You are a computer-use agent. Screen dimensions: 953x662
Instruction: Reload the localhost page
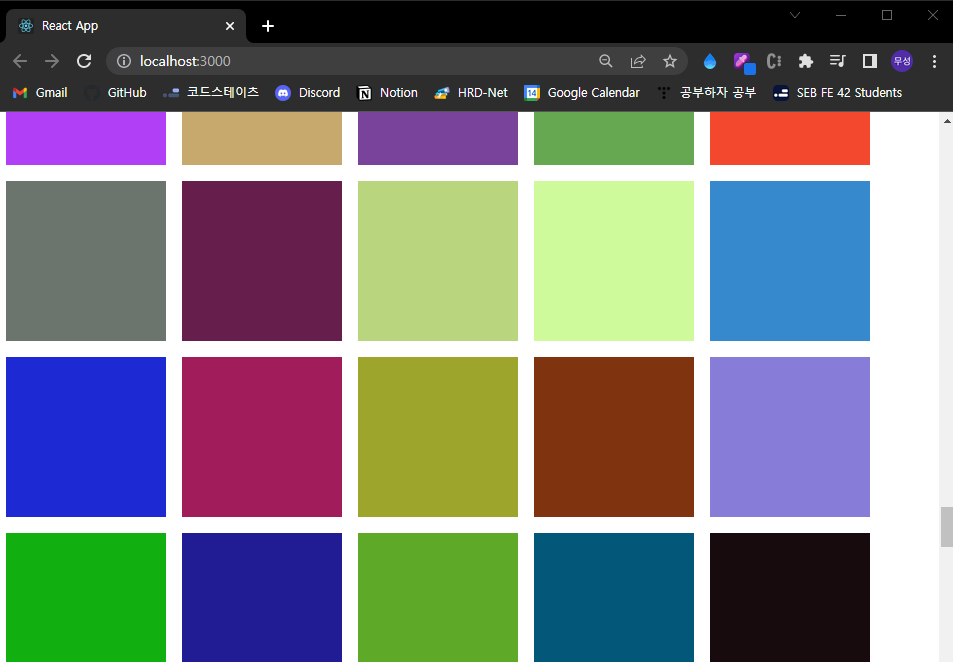click(84, 61)
